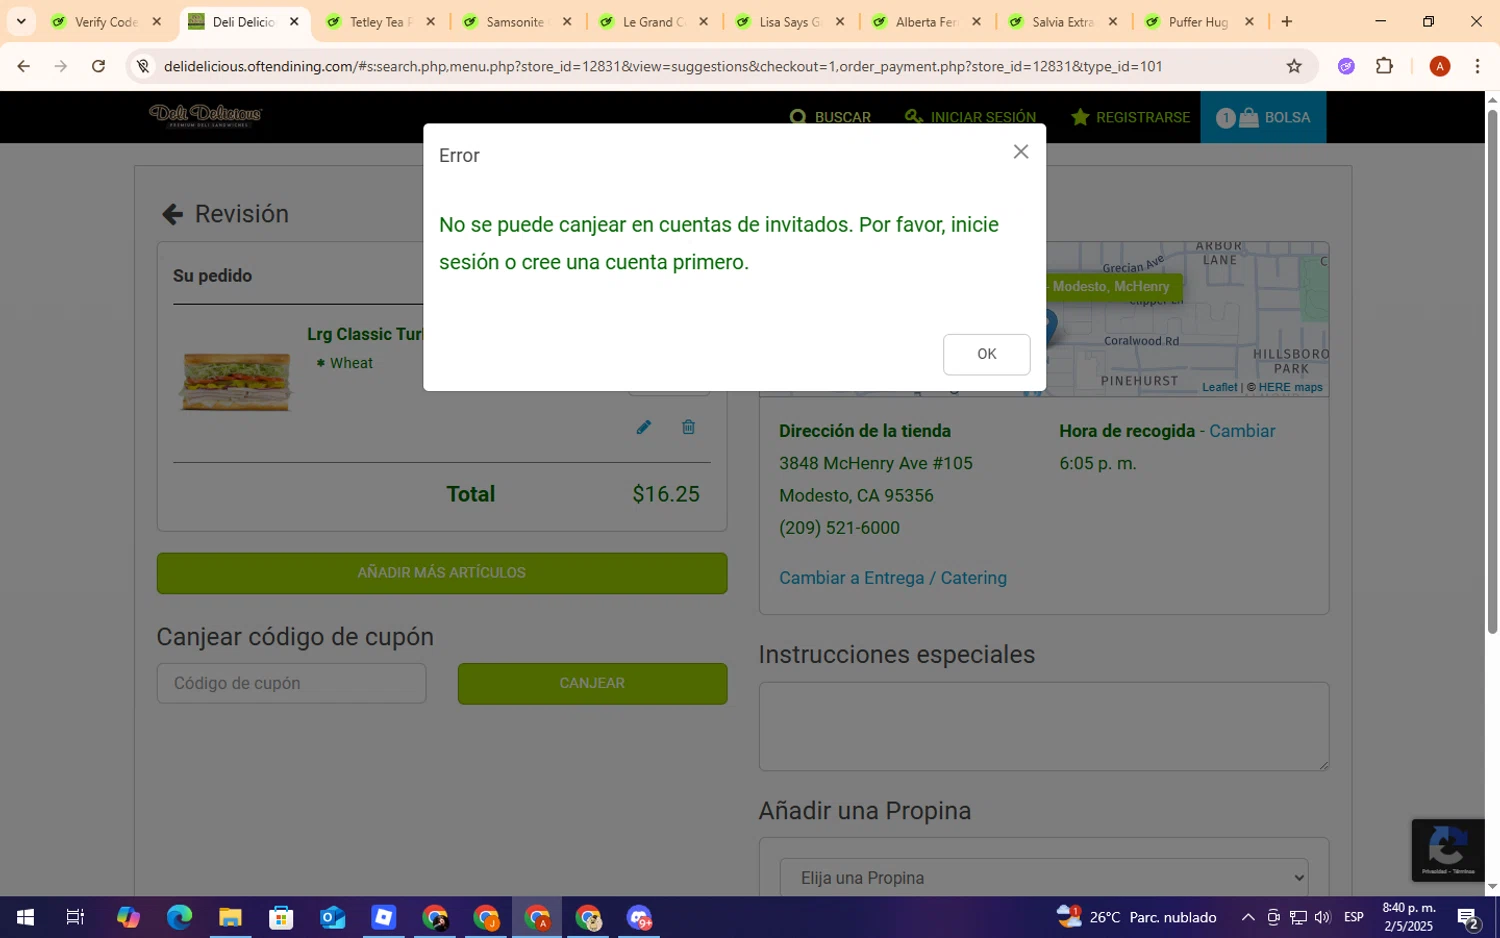Viewport: 1500px width, 938px height.
Task: Click the Instrucciones especiales text area
Action: (x=1043, y=726)
